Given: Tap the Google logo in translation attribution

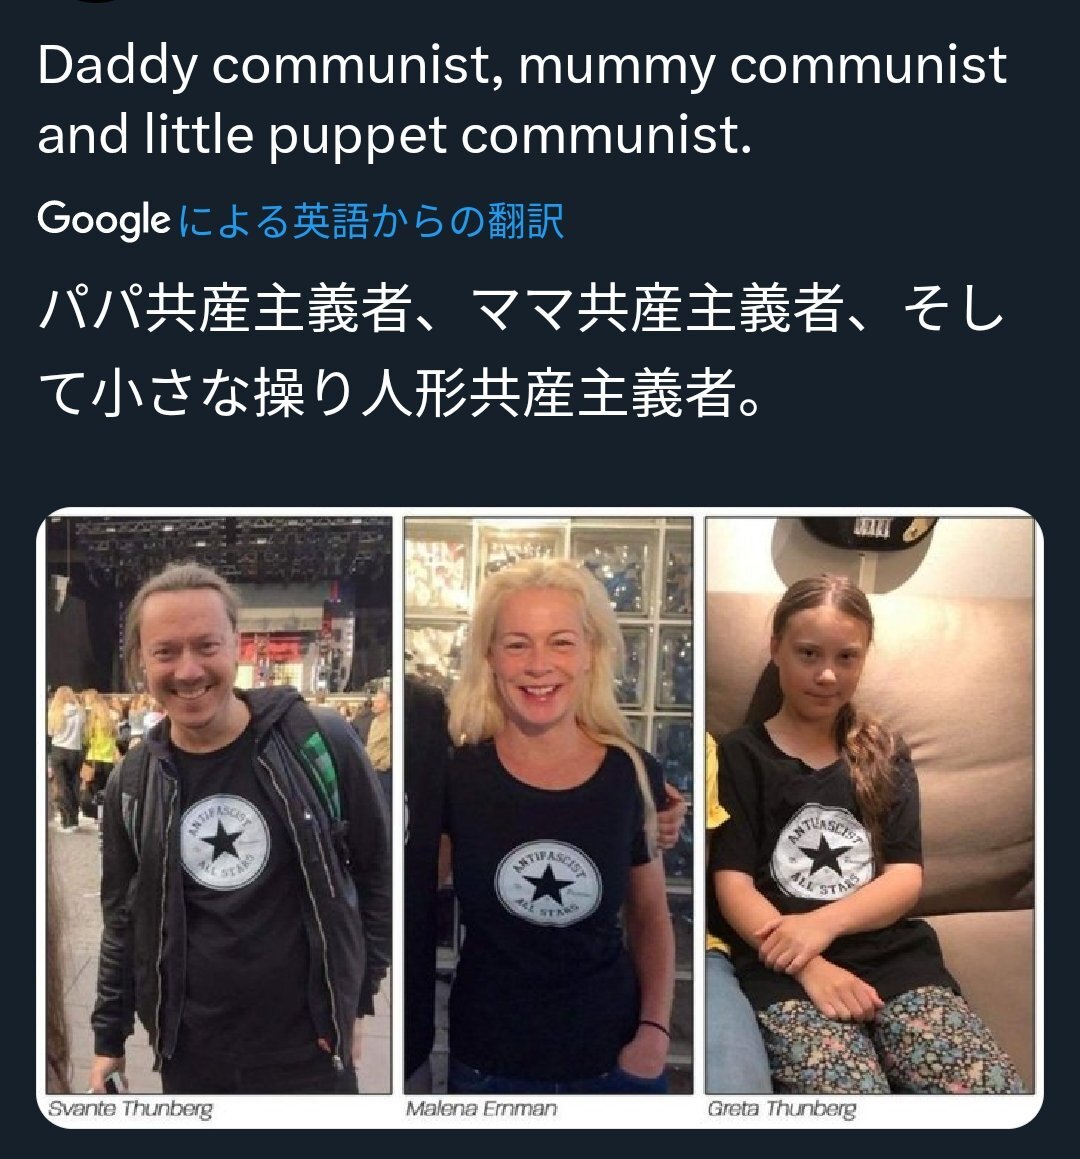Looking at the screenshot, I should 104,220.
